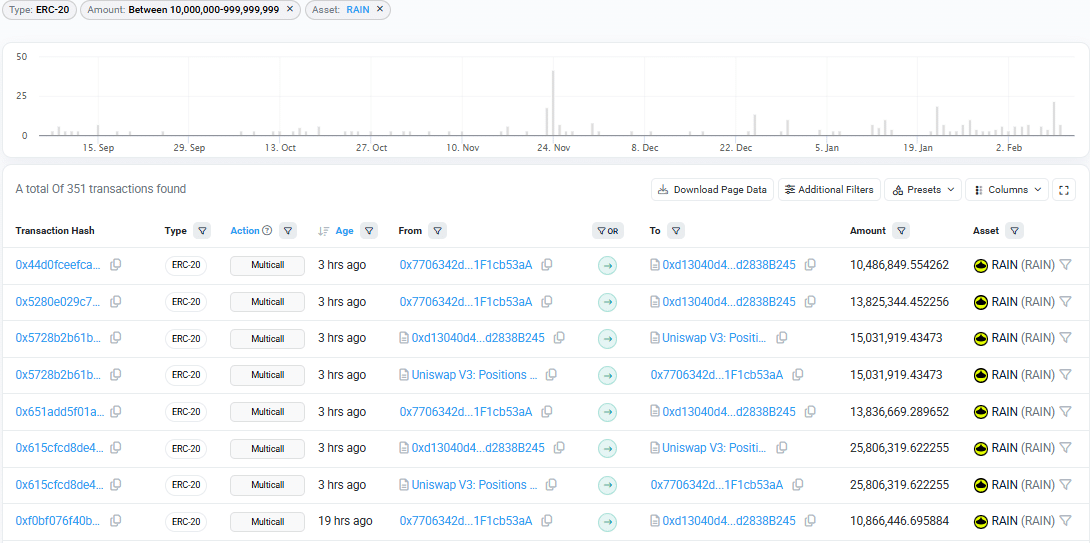Image resolution: width=1090 pixels, height=543 pixels.
Task: Copy transaction hash 0x44d0fceefca
Action: coord(116,265)
